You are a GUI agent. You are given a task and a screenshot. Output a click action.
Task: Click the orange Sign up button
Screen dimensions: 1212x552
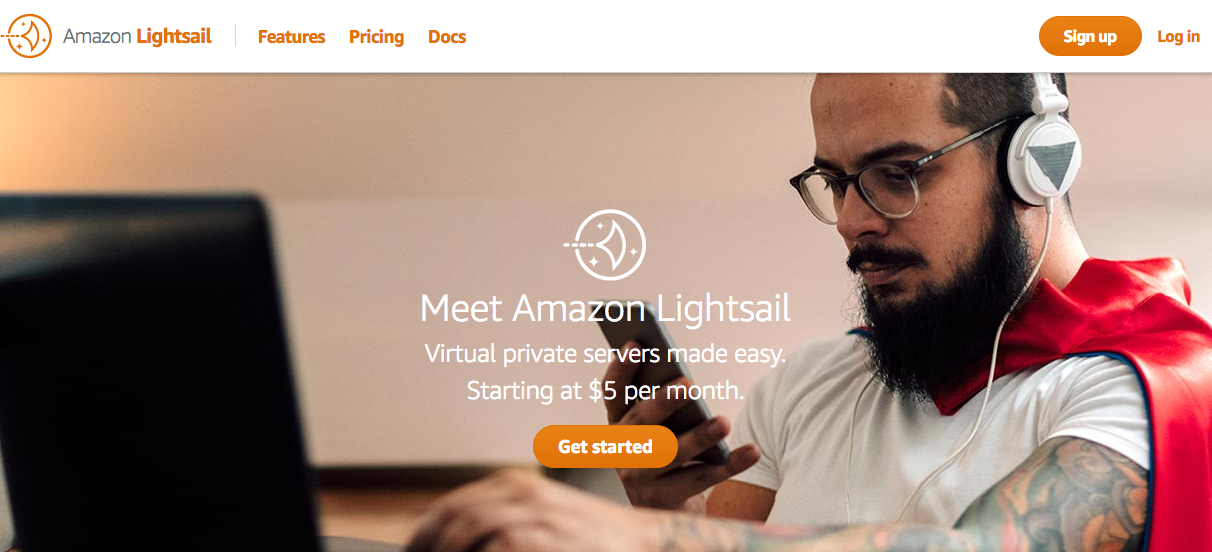[1090, 36]
